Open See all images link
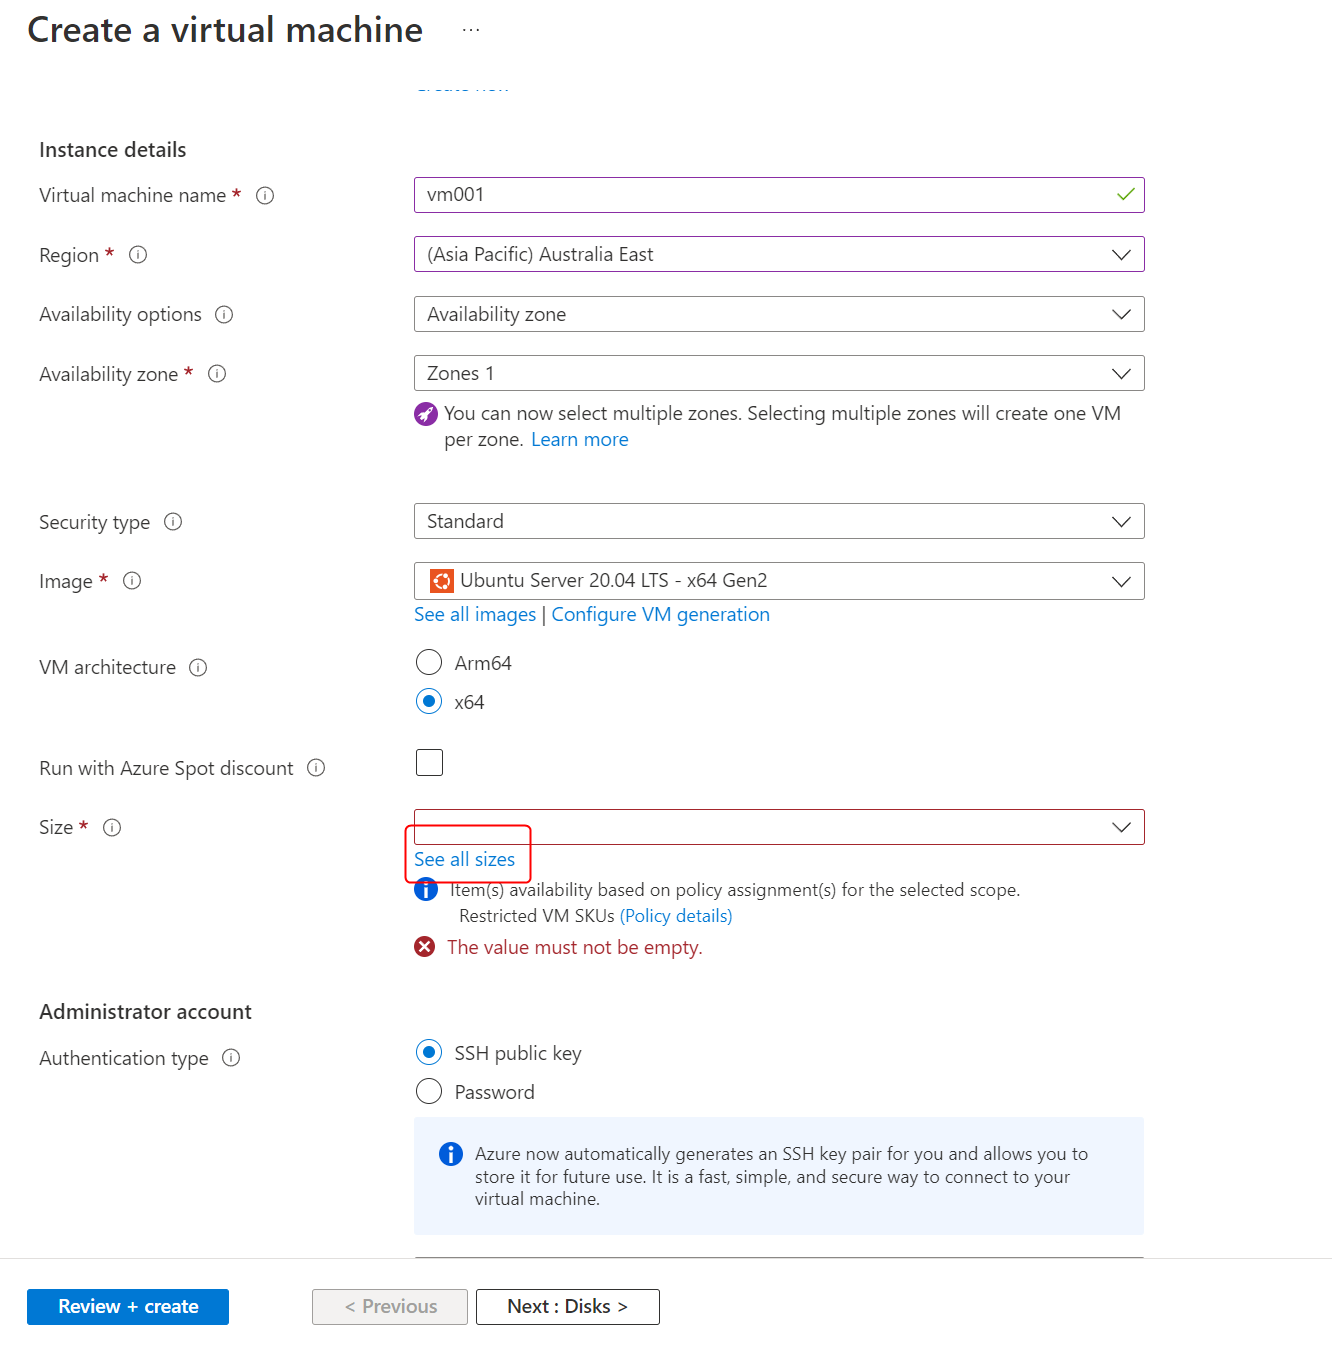 pos(475,615)
